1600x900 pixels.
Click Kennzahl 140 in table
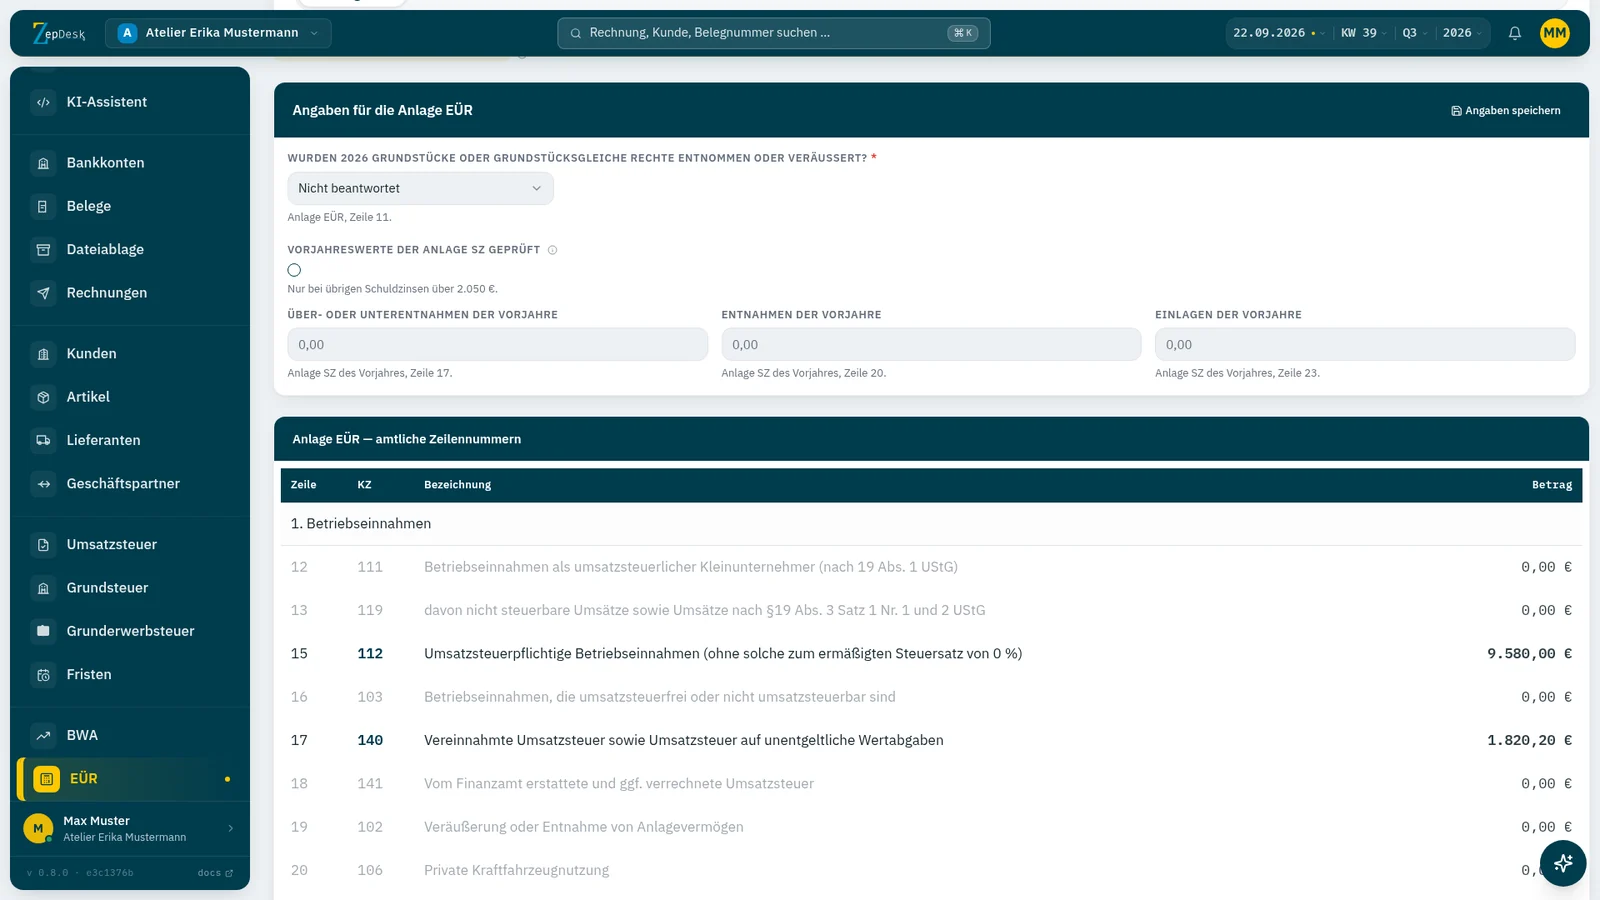point(370,741)
